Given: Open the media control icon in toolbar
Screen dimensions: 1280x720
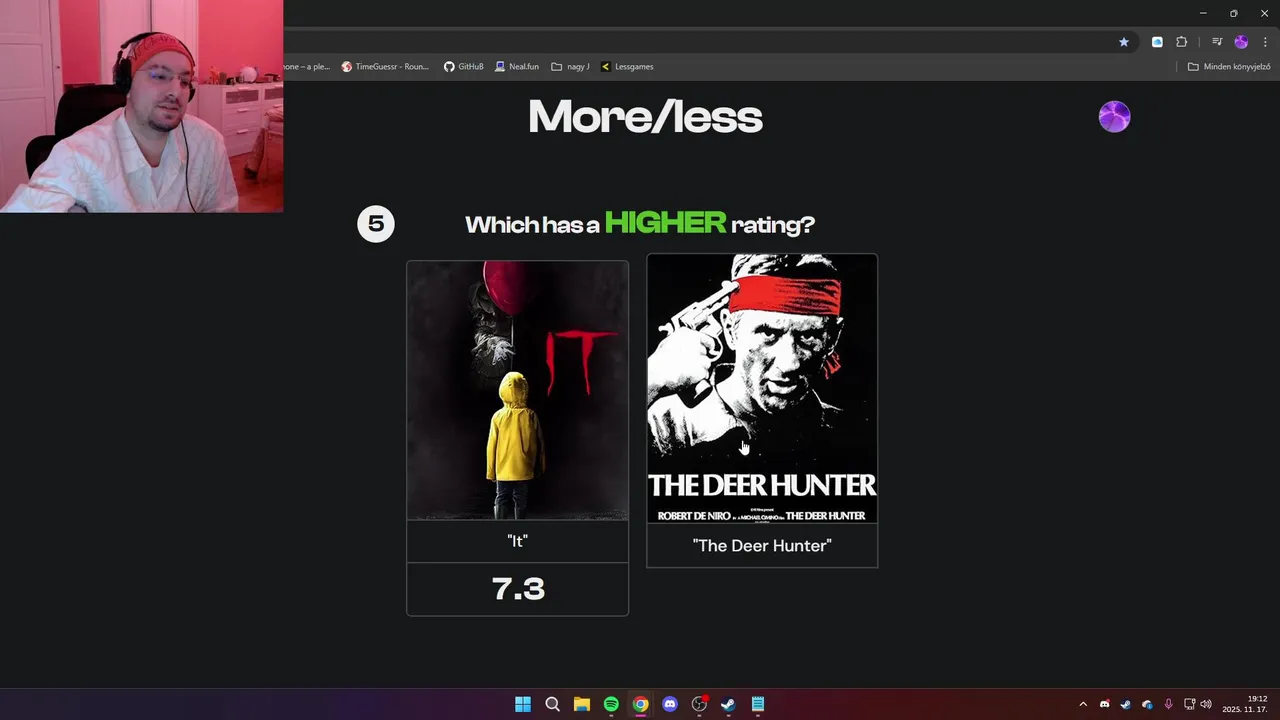Looking at the screenshot, I should [1217, 42].
